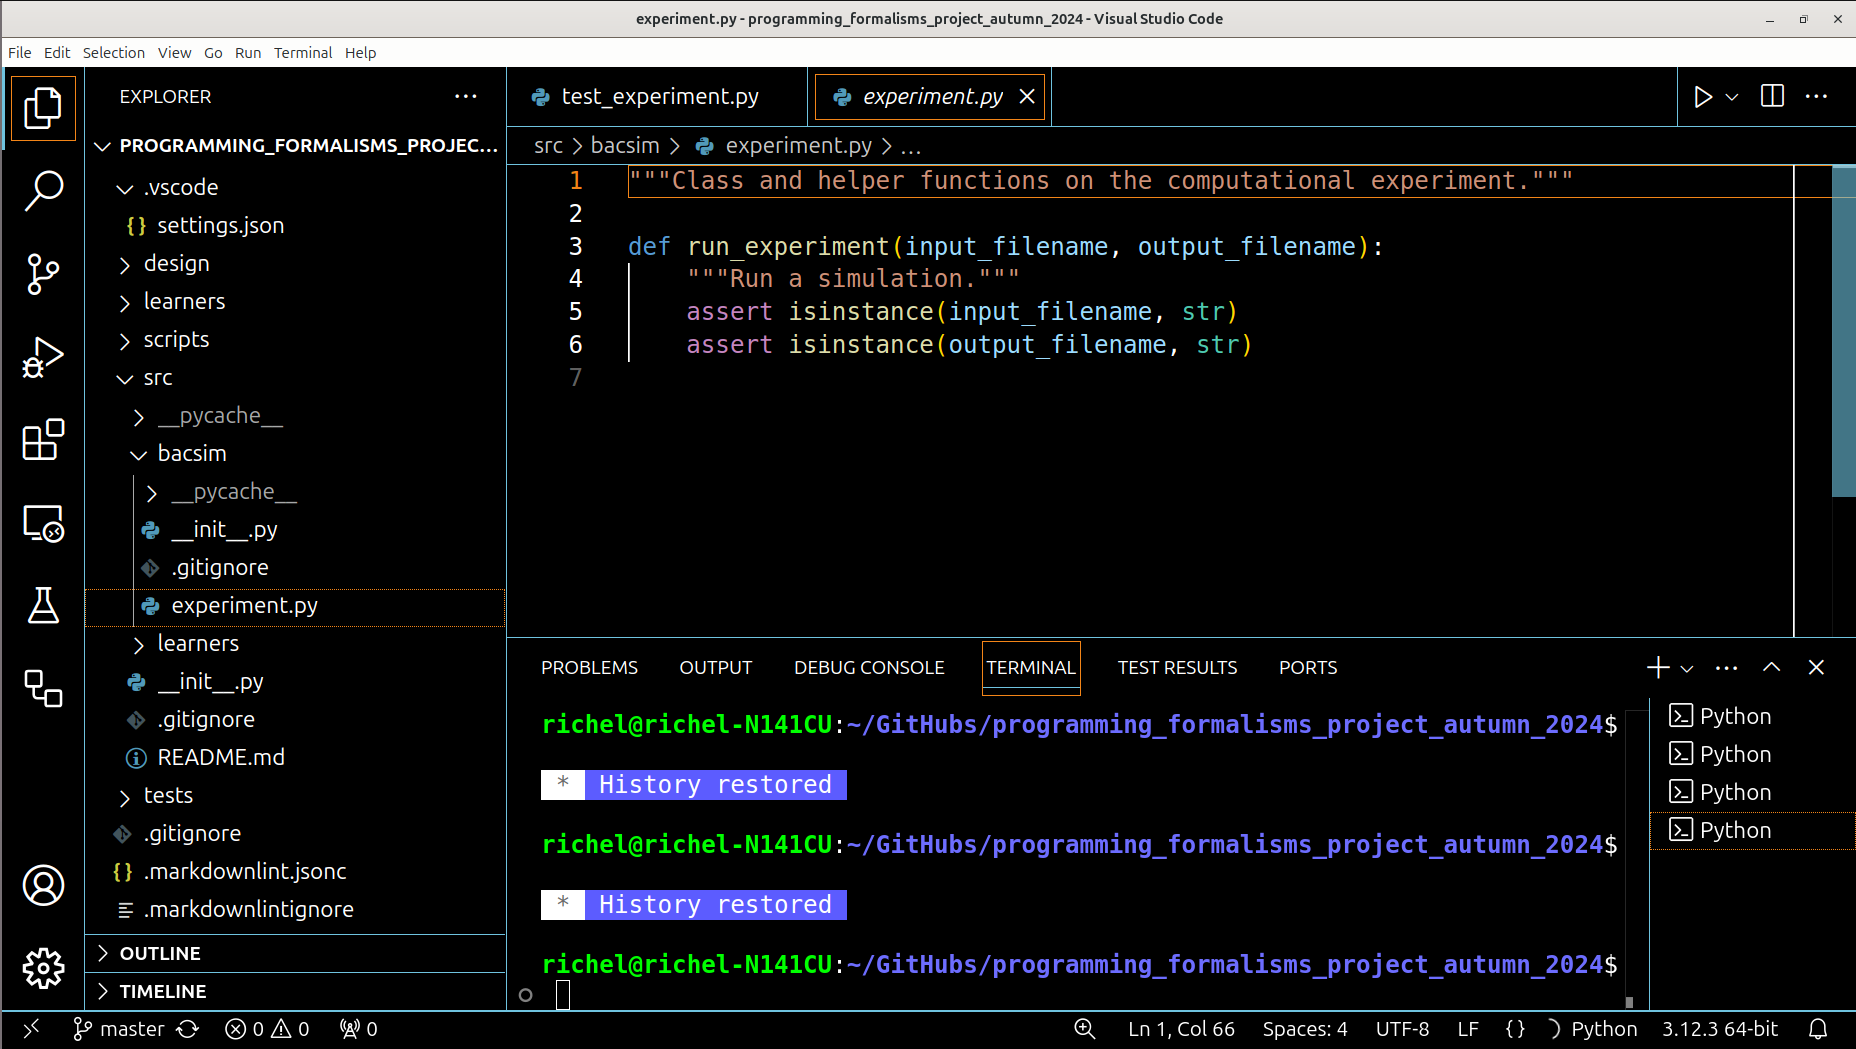1856x1049 pixels.
Task: Open the Testing beaker view
Action: (43, 606)
